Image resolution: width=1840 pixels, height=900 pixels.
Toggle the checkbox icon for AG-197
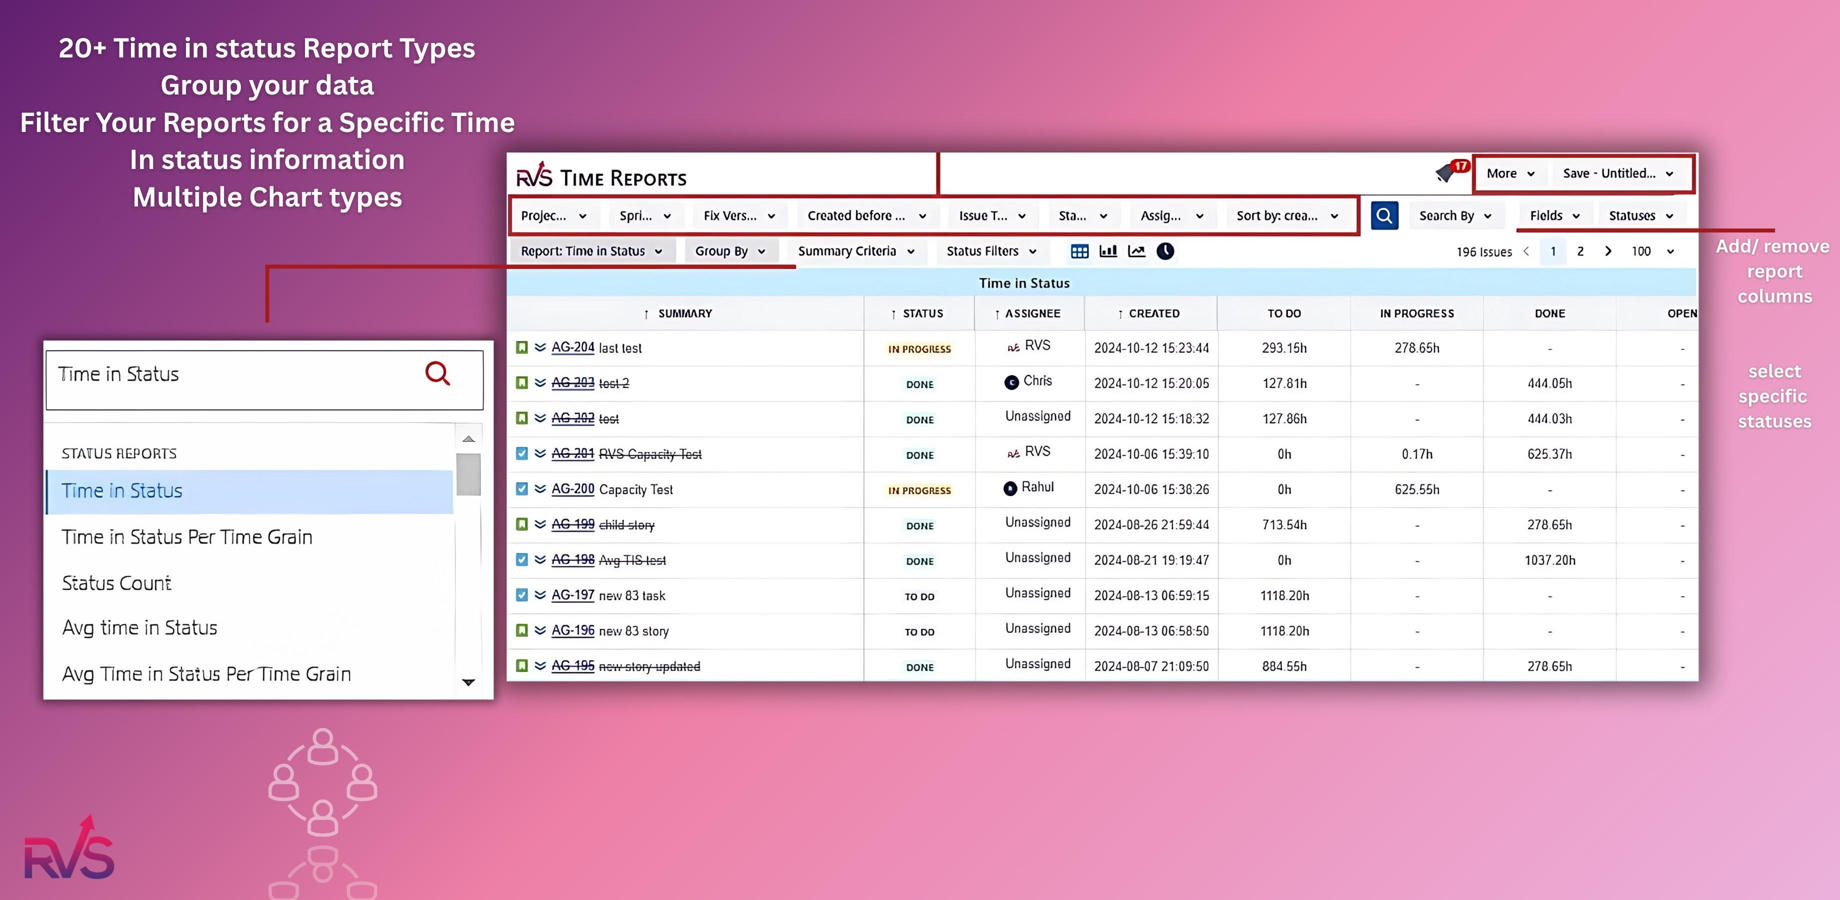pyautogui.click(x=522, y=595)
